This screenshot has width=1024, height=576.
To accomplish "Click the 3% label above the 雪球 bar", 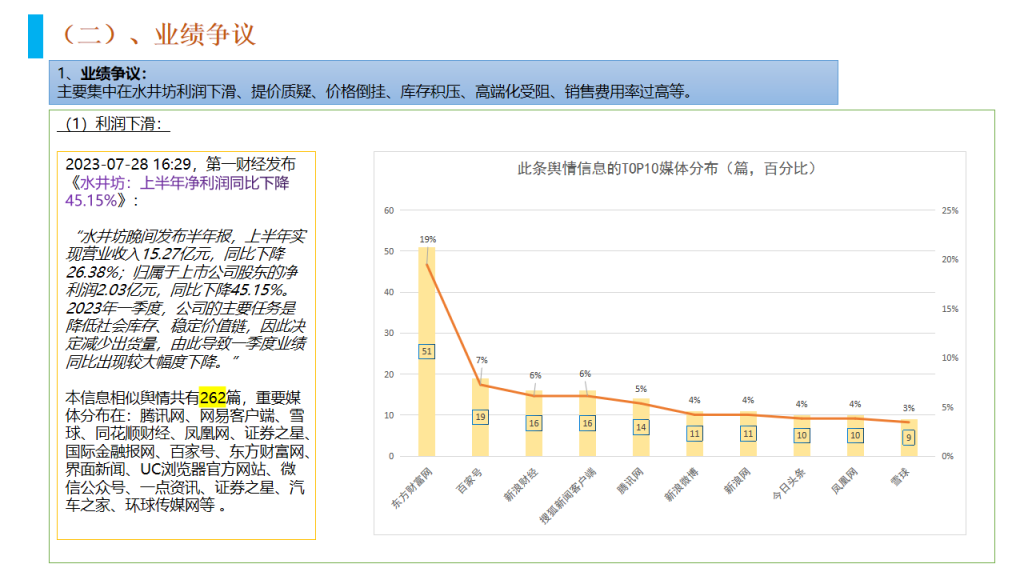I will tap(907, 408).
